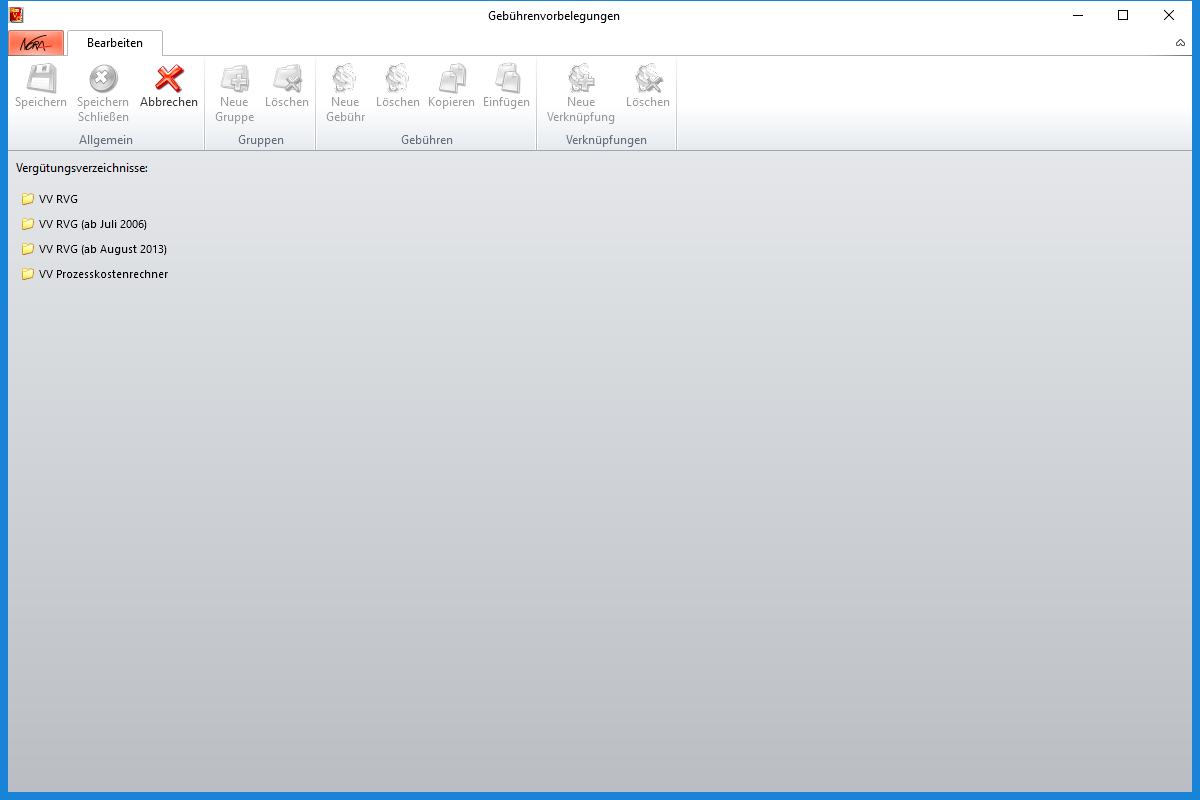The image size is (1200, 800).
Task: Click Löschen in the Gruppen section
Action: click(287, 79)
